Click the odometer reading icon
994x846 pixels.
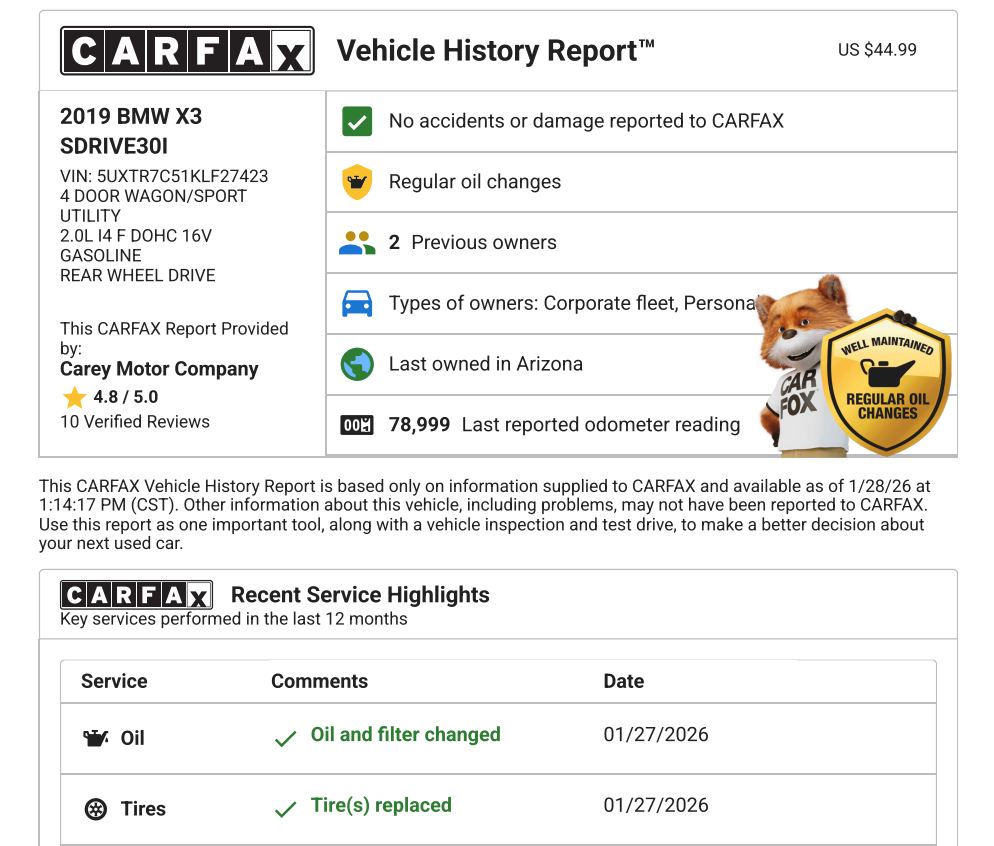(x=356, y=425)
